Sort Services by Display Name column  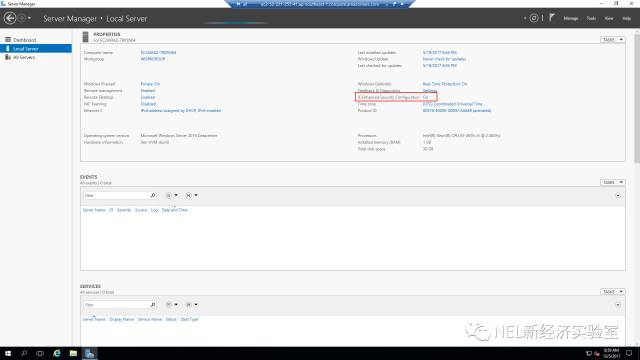(121, 320)
